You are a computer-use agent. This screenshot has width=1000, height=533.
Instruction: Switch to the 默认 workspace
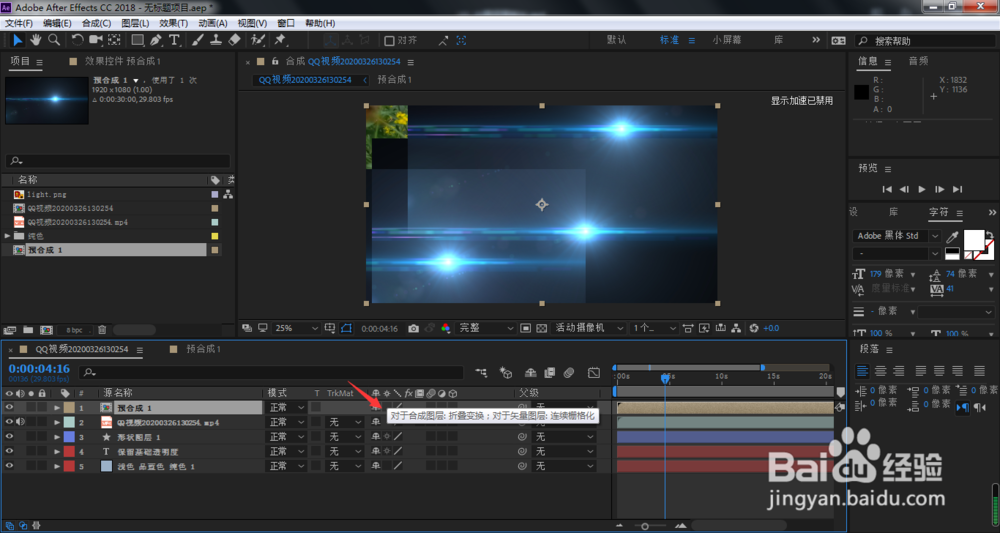(x=616, y=40)
